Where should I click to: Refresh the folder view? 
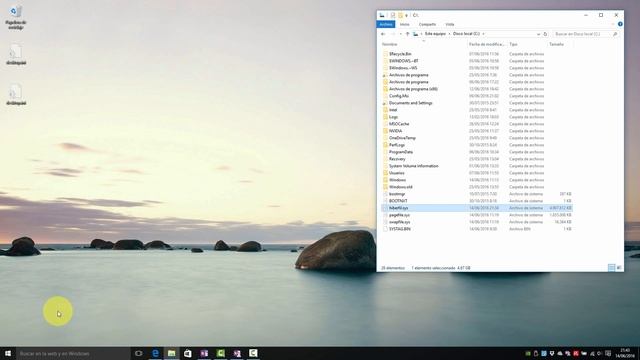pos(545,34)
